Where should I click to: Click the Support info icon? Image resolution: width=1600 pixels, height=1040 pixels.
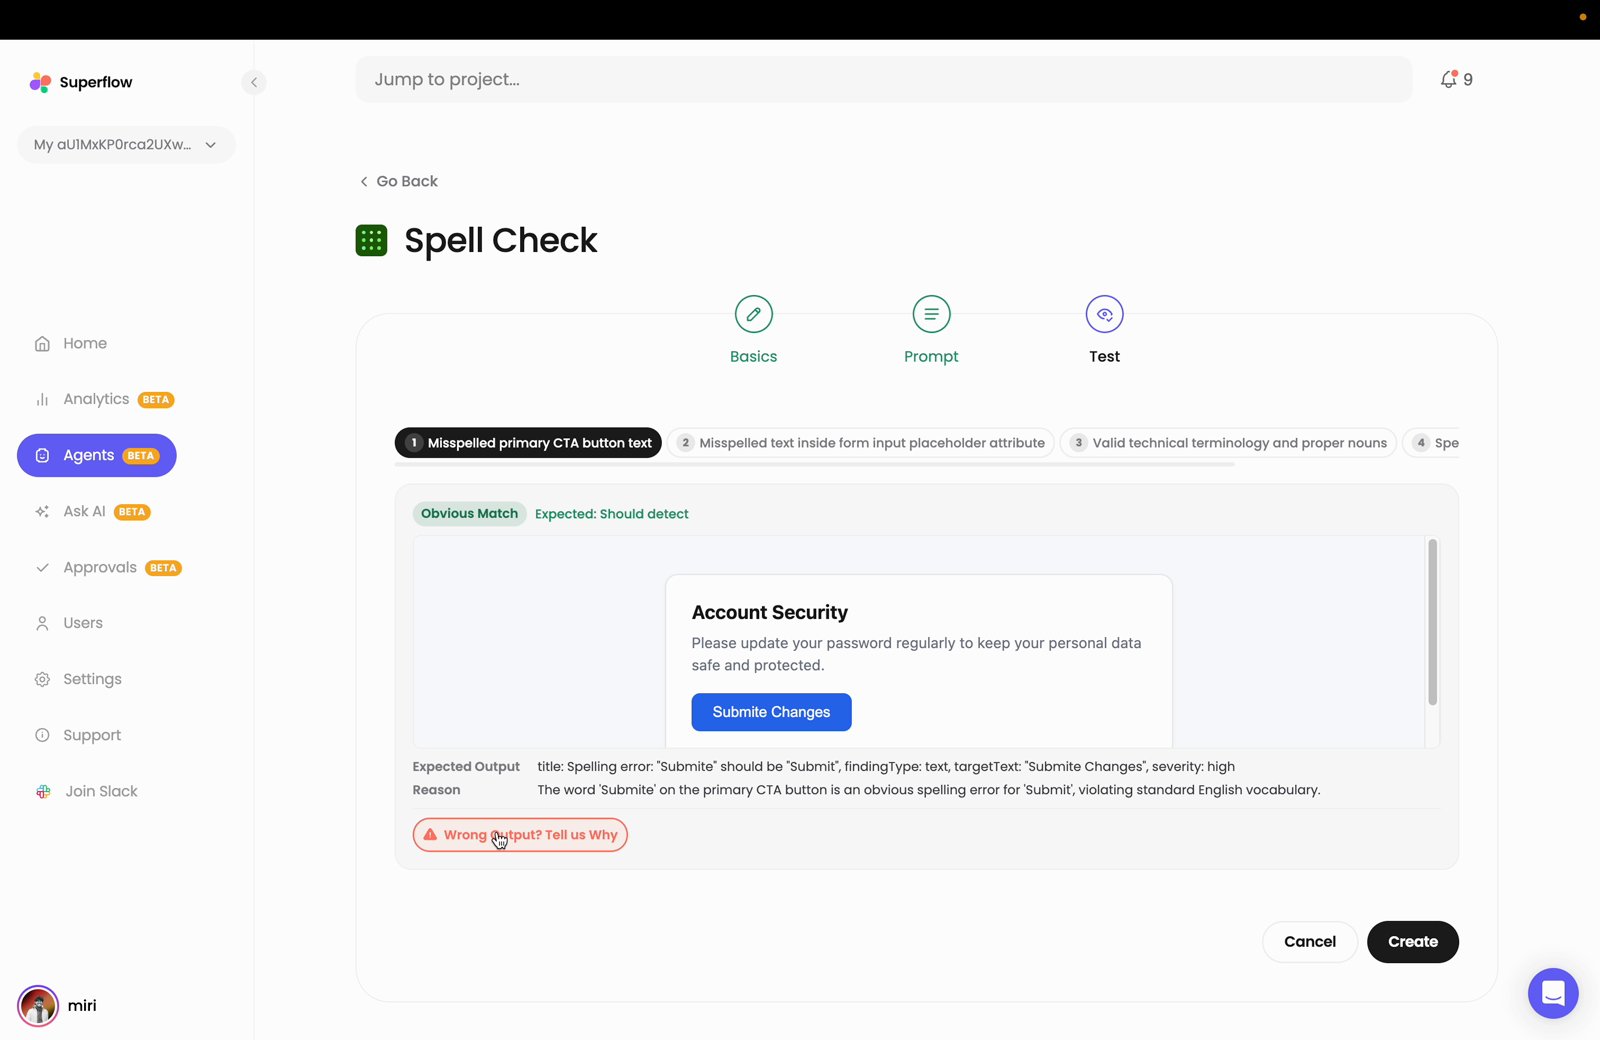[42, 735]
